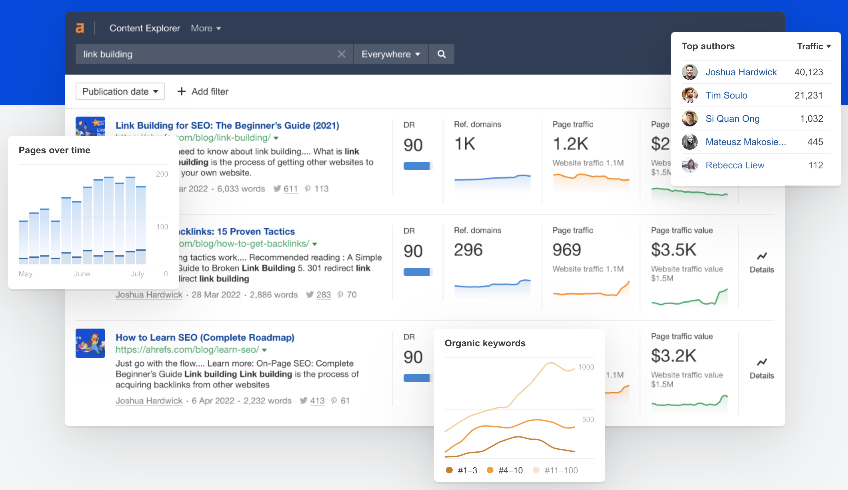
Task: Open the ahrefs.com/blog/learn-seo/ URL
Action: [x=187, y=350]
